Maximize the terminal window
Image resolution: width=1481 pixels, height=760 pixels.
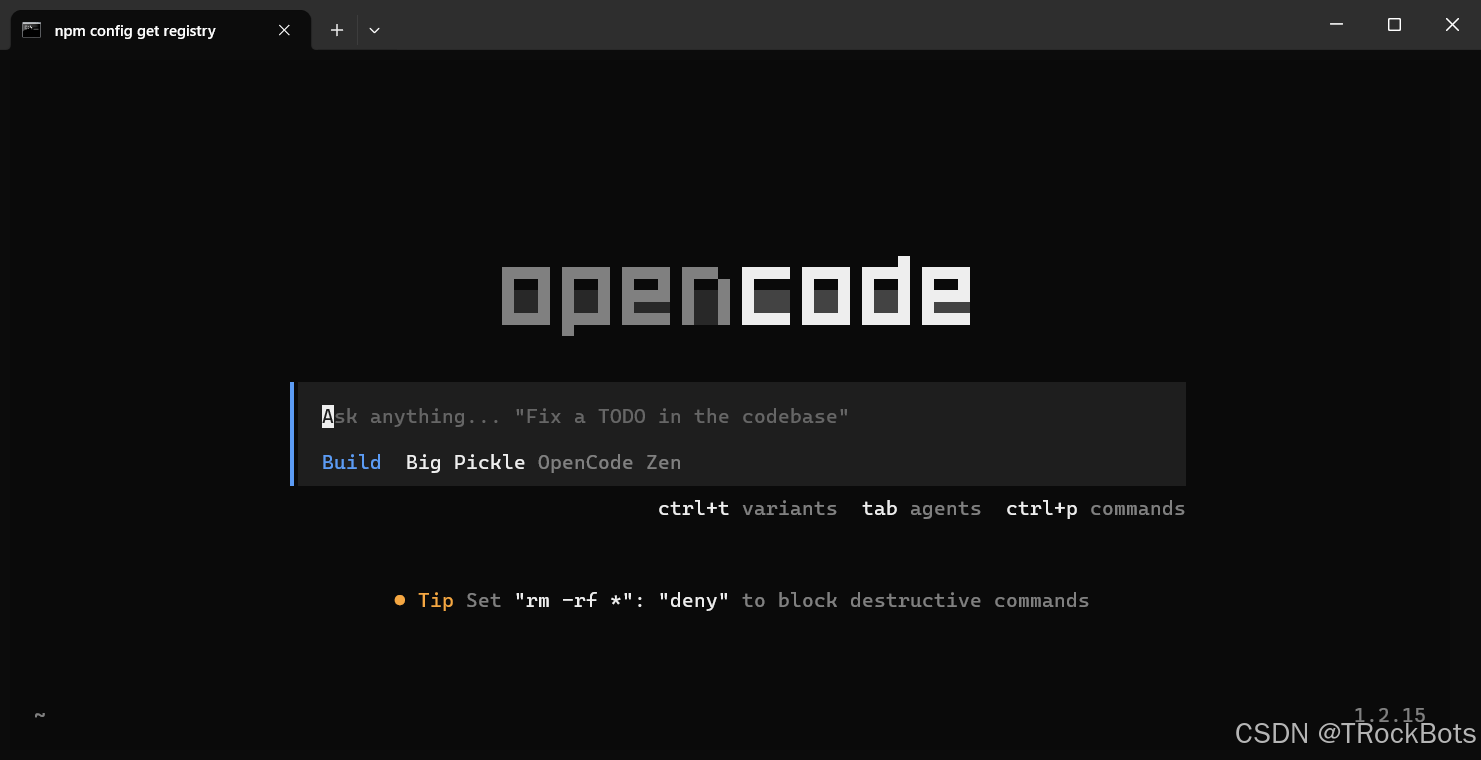point(1394,24)
